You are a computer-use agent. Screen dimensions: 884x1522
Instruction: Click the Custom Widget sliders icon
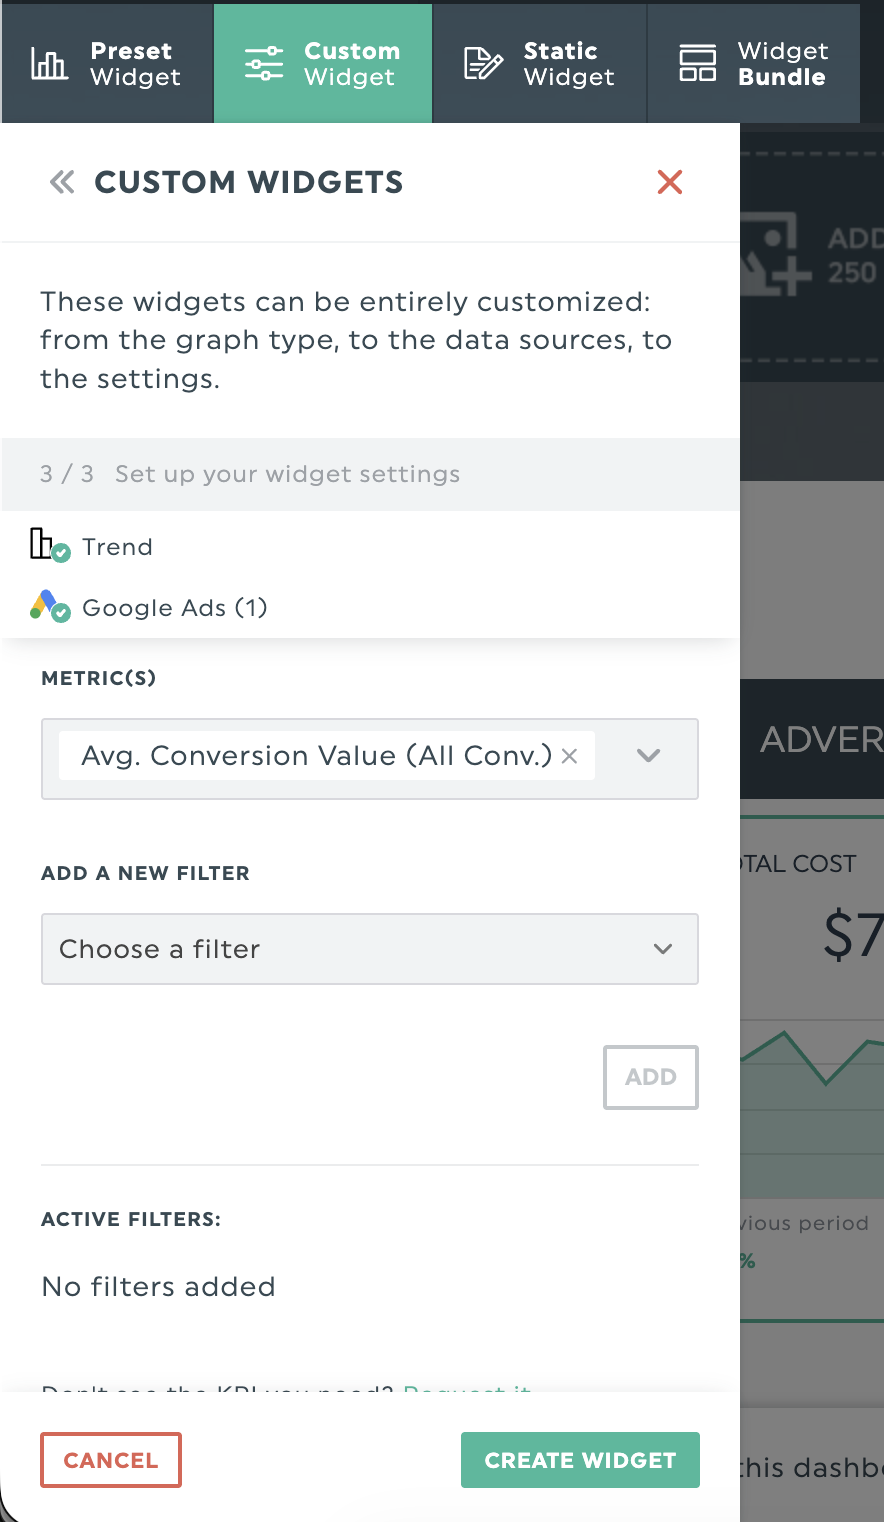(x=264, y=63)
